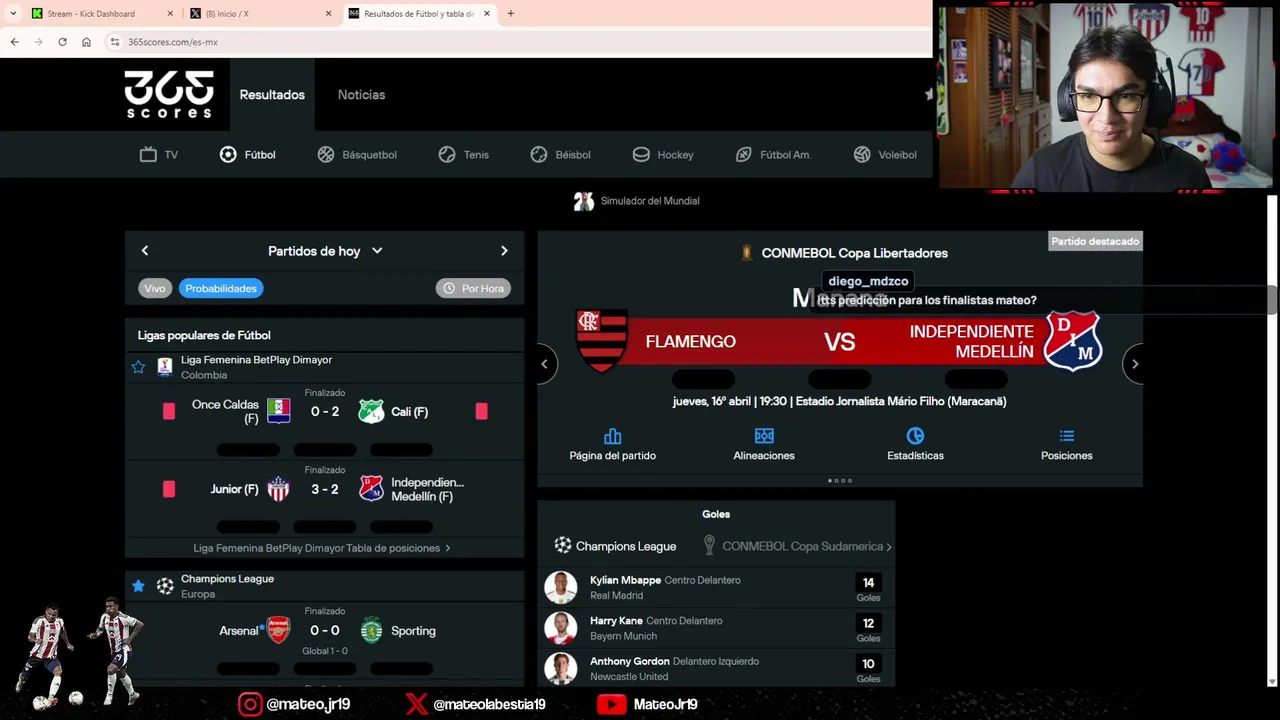Click the featured match carousel dots

[x=840, y=480]
